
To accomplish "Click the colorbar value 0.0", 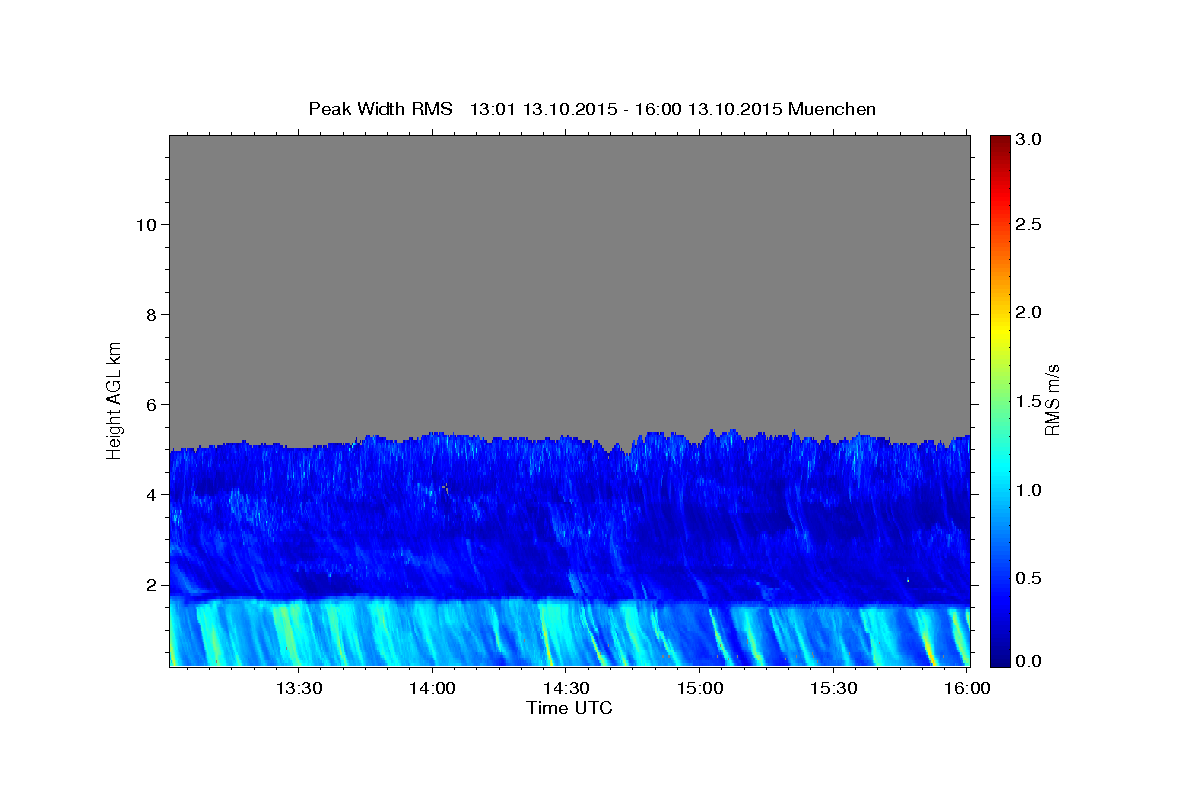I will 1029,661.
